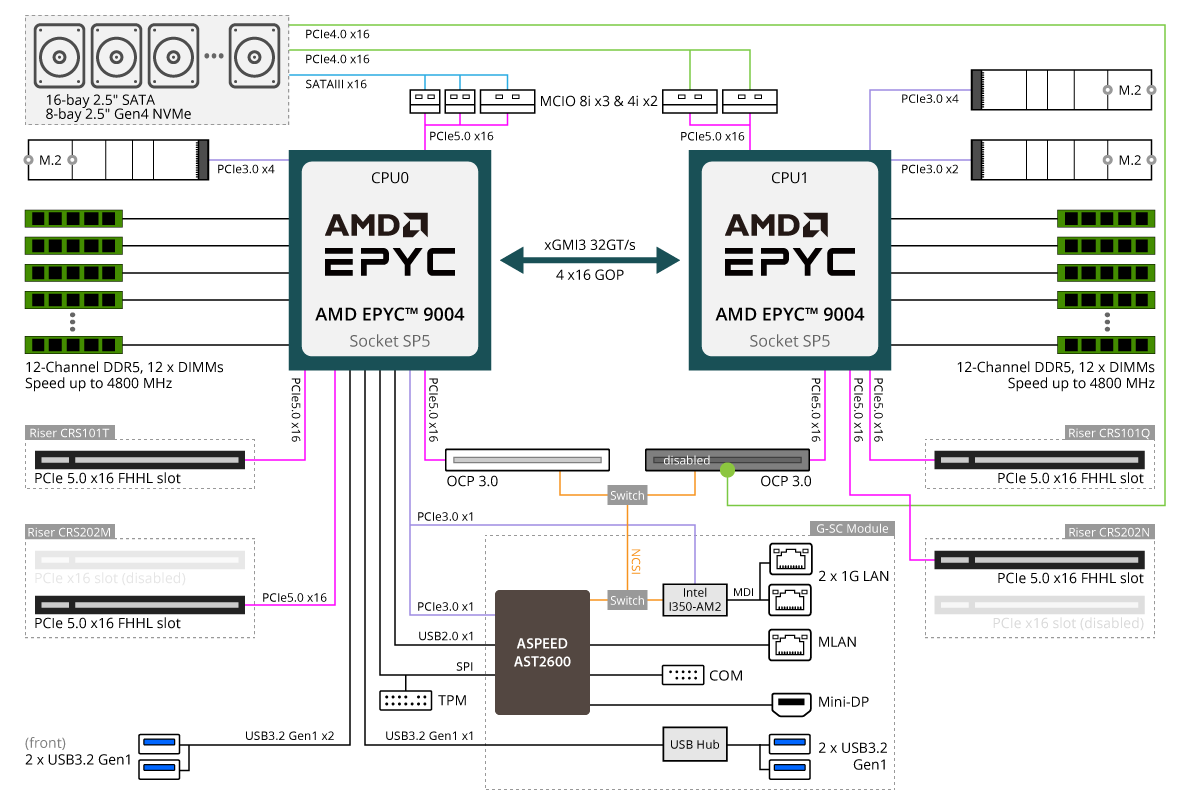
Task: Click '16-bay 2.5" SATA' text
Action: point(100,99)
